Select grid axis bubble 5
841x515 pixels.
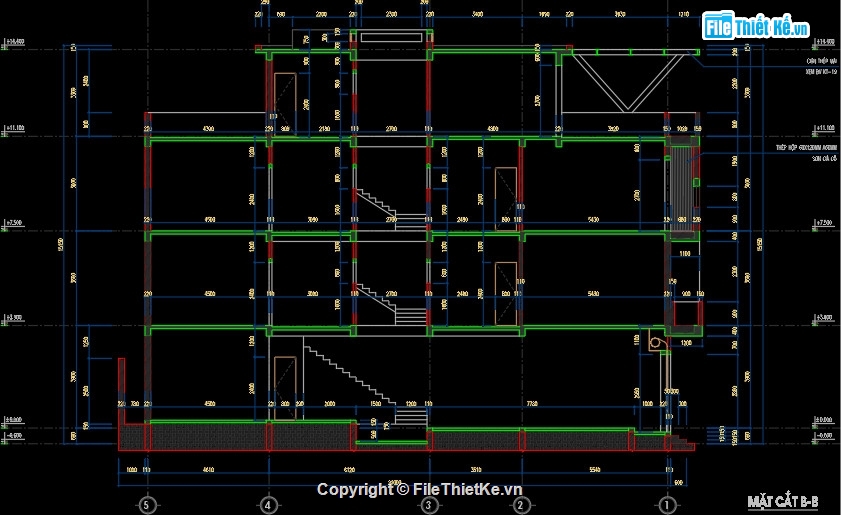click(x=147, y=505)
